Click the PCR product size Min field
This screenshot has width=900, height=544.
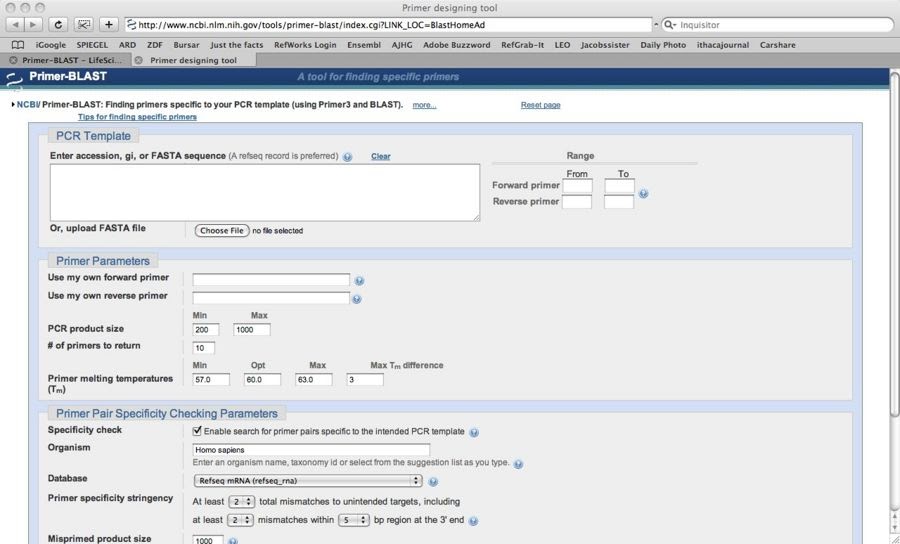(x=206, y=329)
